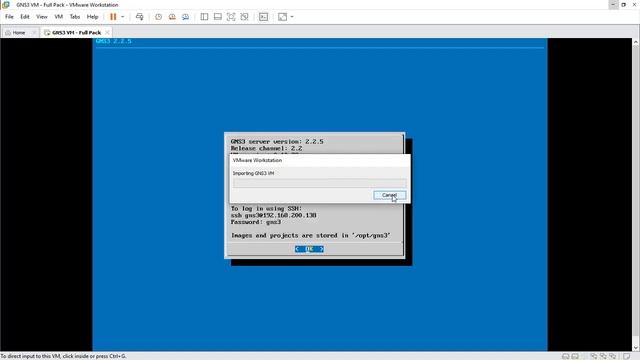Click the VMware Workstation dialog title
The image size is (640, 360).
pos(257,160)
